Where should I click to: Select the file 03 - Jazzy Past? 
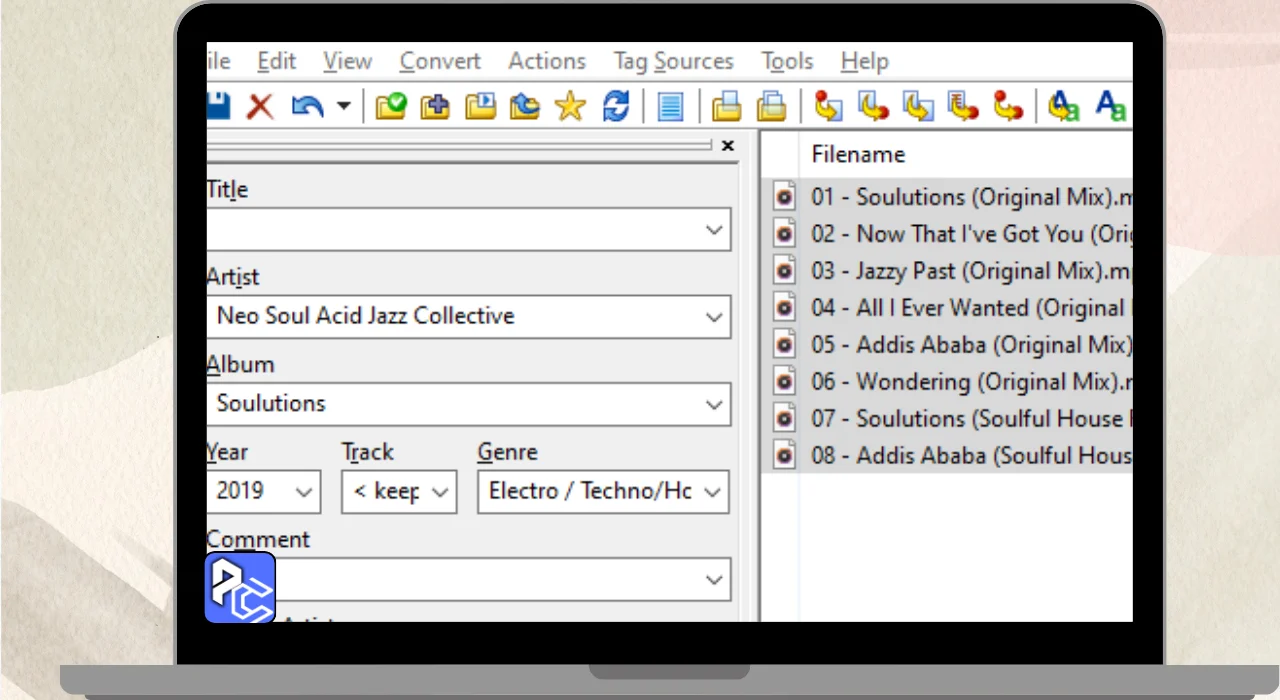coord(960,271)
